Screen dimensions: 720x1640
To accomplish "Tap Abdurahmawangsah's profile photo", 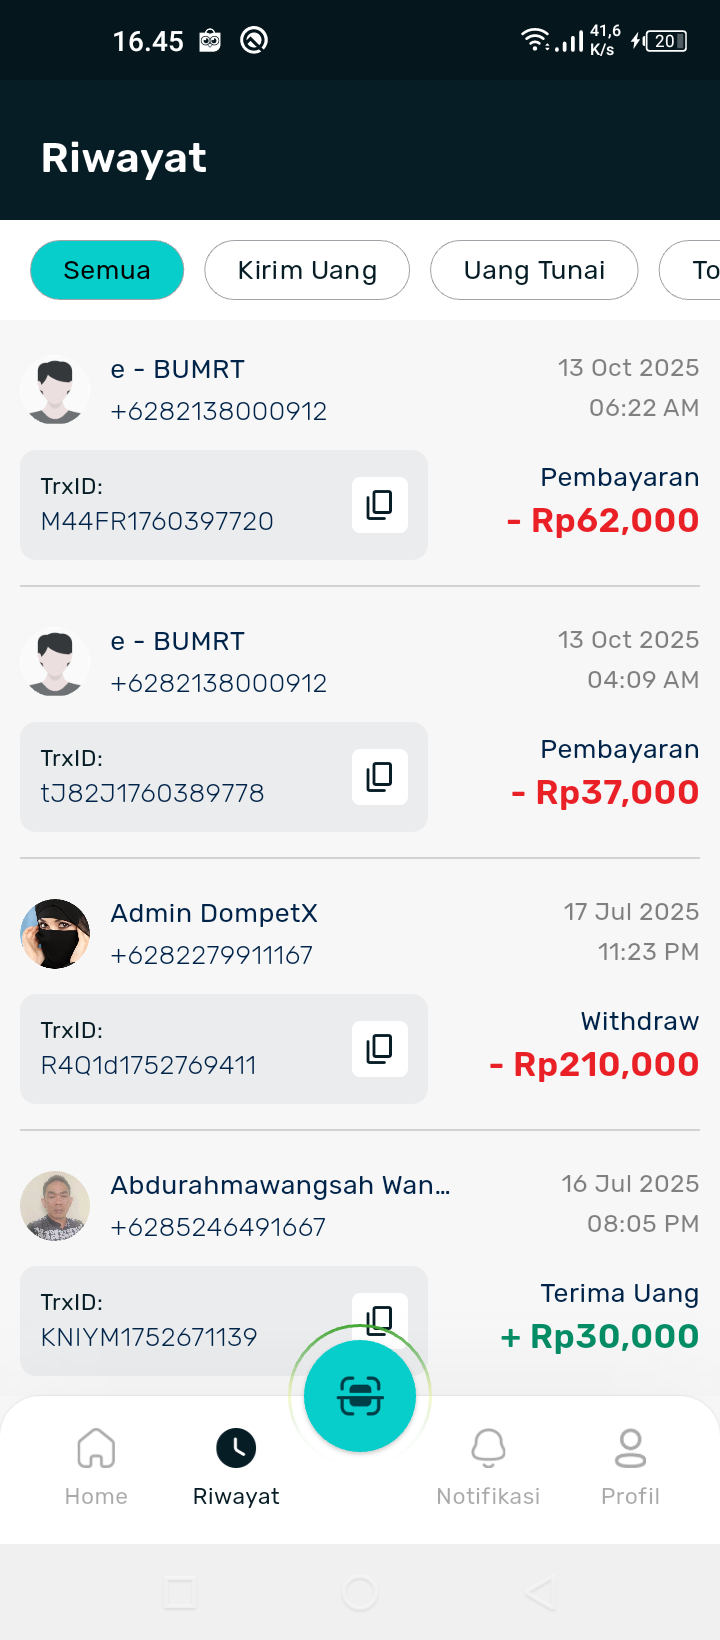I will click(55, 1206).
